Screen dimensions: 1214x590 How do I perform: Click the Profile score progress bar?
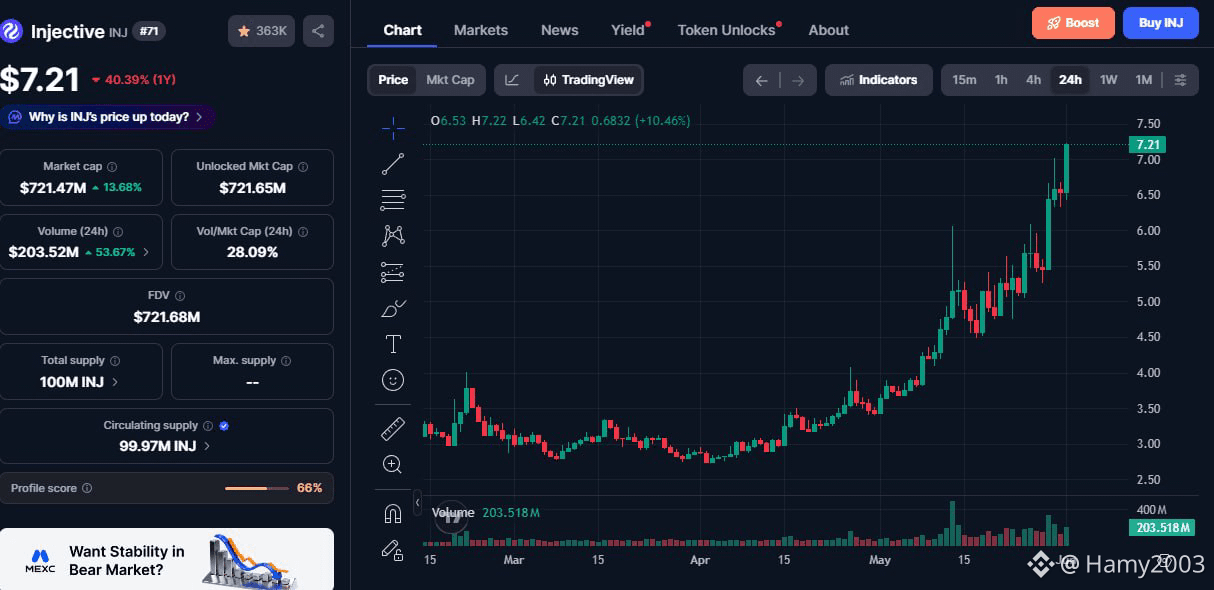point(256,488)
